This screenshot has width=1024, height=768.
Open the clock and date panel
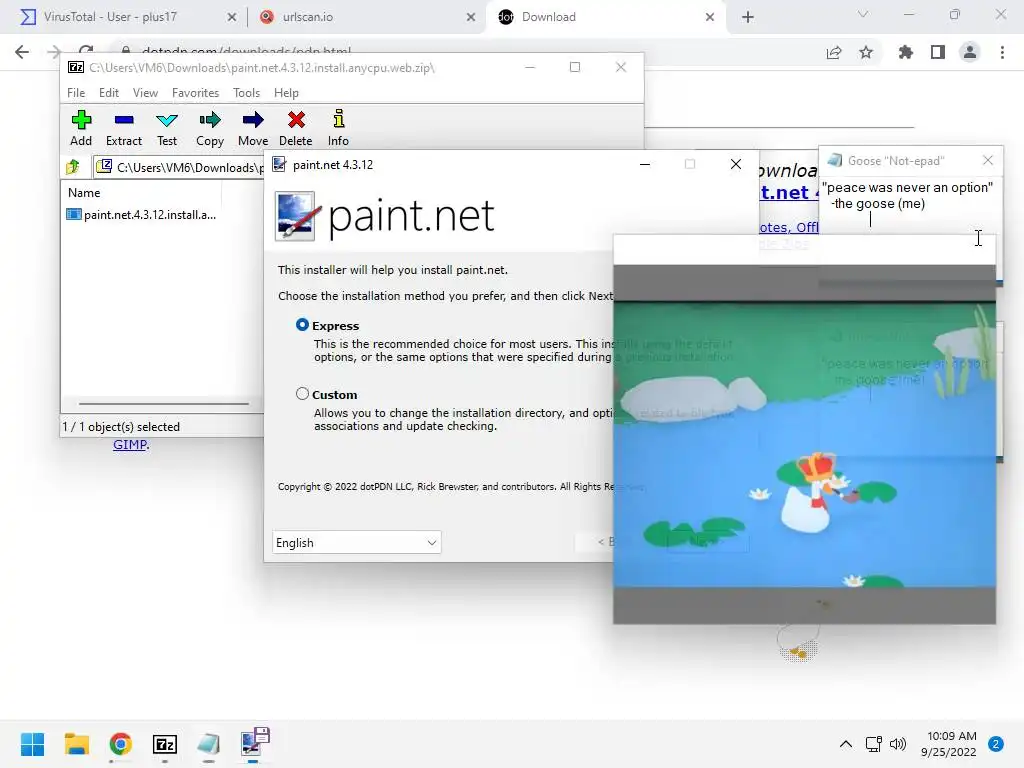pyautogui.click(x=948, y=744)
